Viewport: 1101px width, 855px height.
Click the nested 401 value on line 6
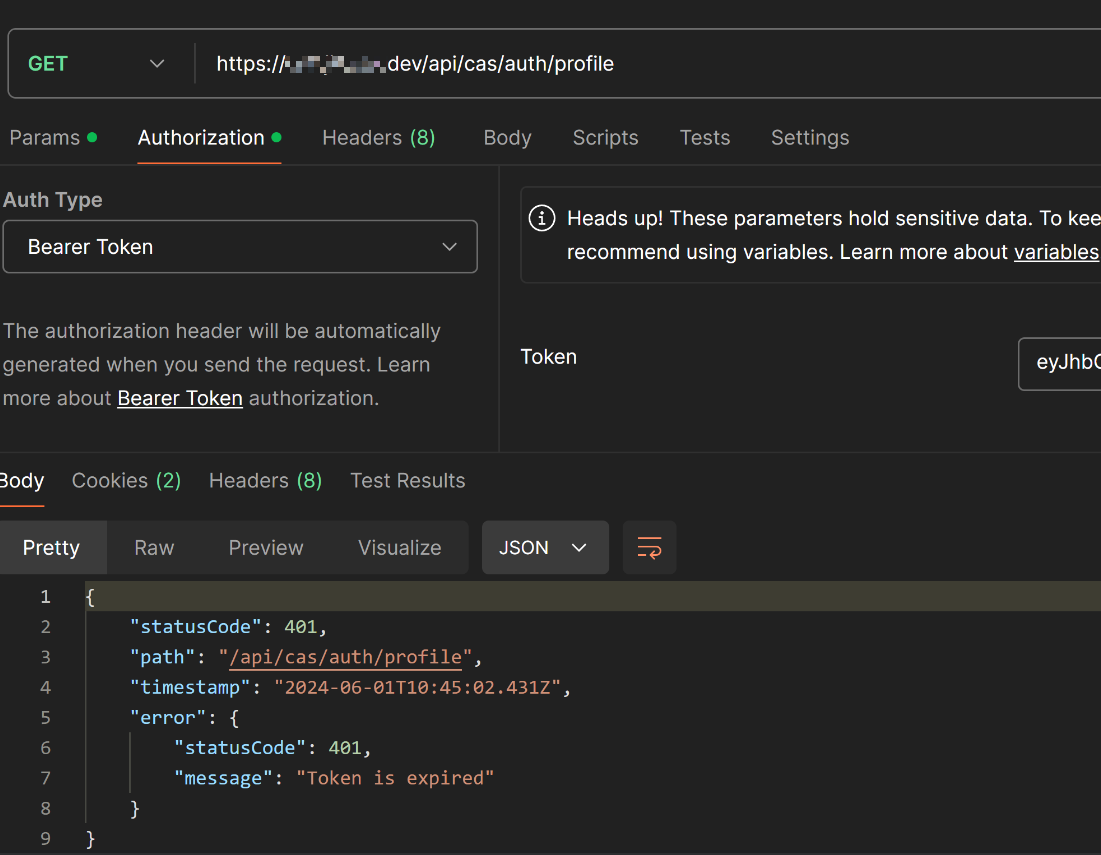(345, 748)
